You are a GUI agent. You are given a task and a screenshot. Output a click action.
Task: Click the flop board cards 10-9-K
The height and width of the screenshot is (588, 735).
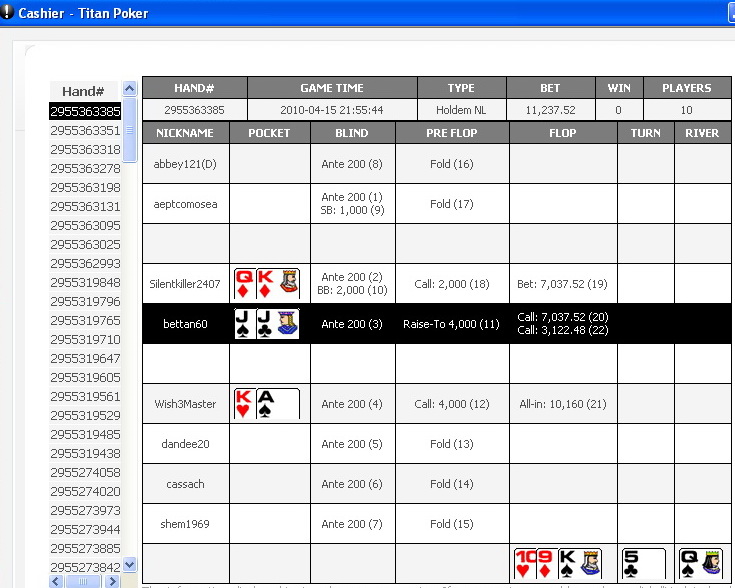pyautogui.click(x=558, y=563)
